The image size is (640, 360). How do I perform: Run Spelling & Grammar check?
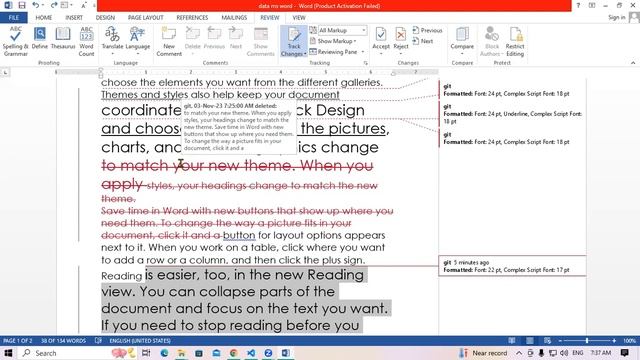point(16,41)
